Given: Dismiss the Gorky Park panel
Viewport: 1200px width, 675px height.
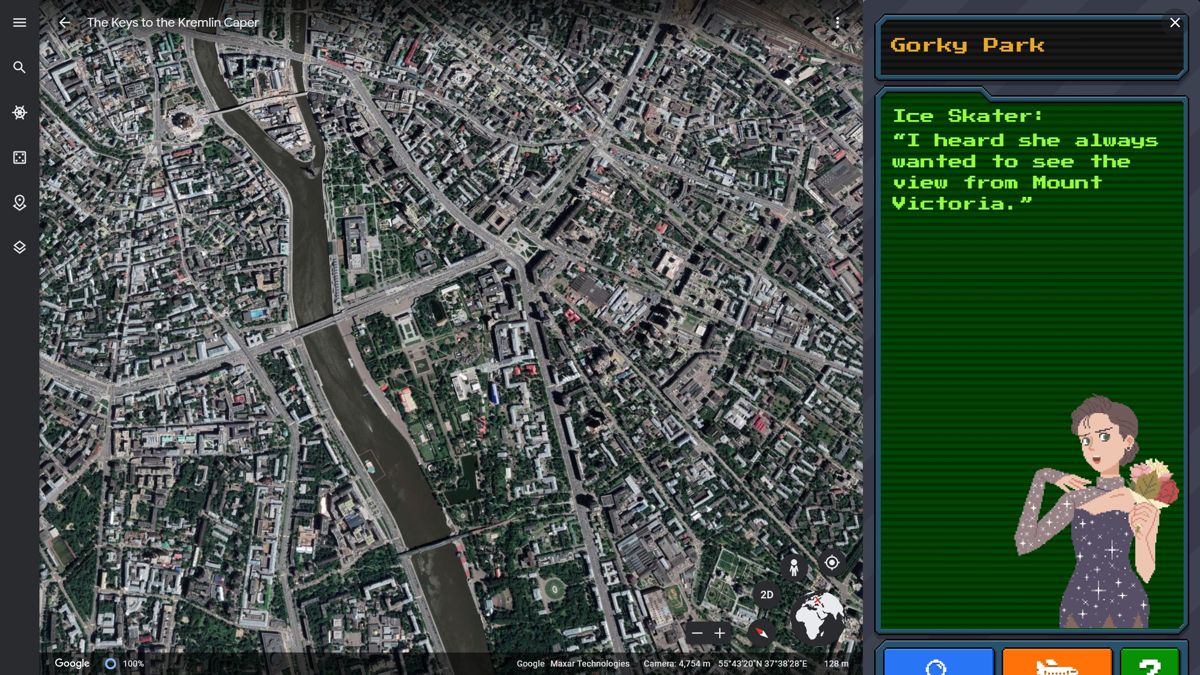Looking at the screenshot, I should [1175, 22].
